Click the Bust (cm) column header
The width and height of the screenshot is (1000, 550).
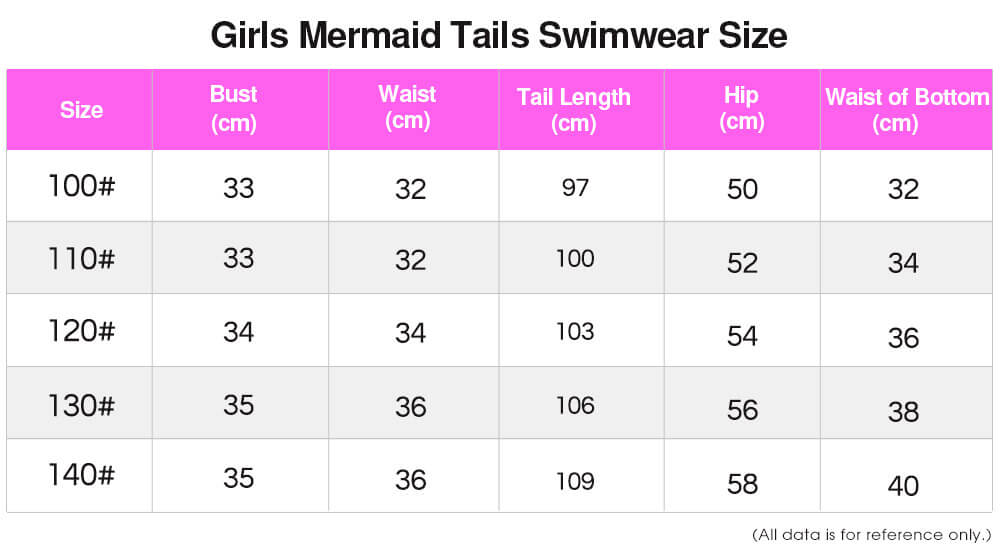[x=233, y=108]
